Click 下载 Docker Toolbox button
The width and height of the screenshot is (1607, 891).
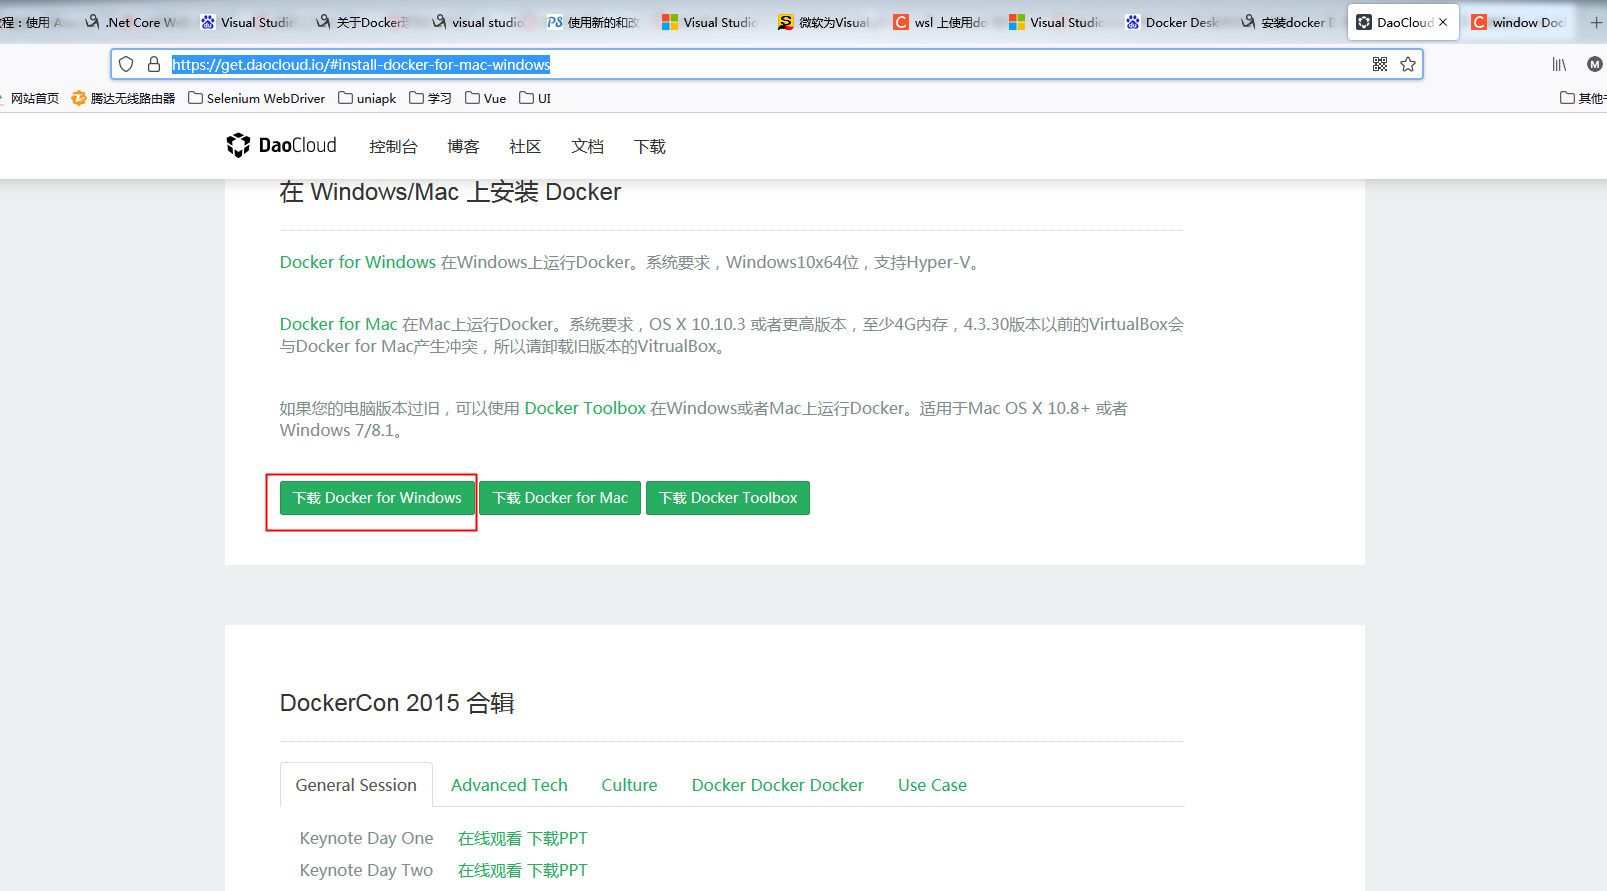point(728,498)
